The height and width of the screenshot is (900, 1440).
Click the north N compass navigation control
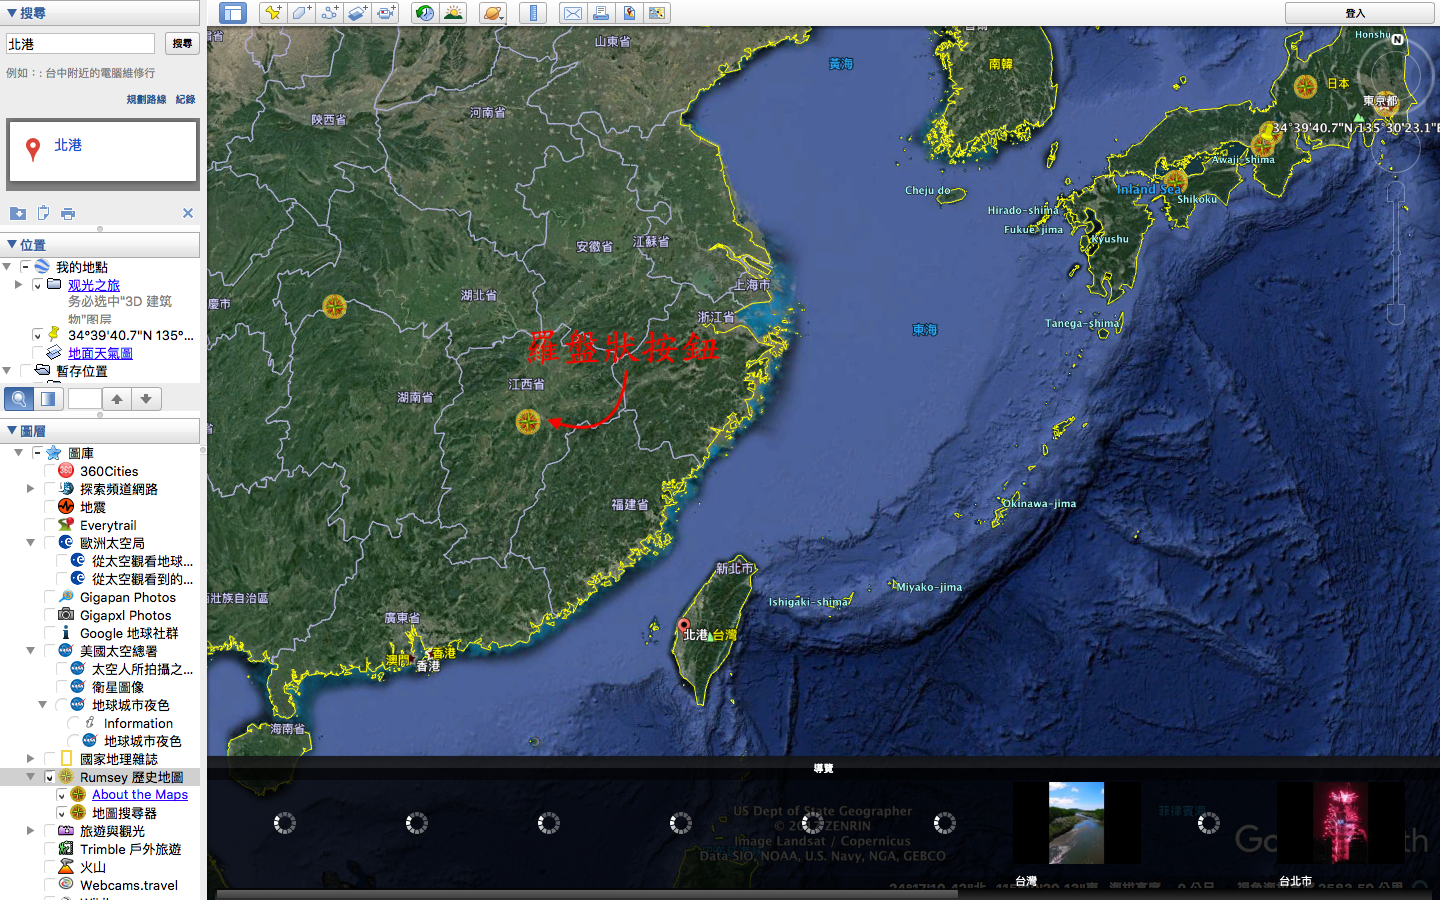coord(1397,40)
